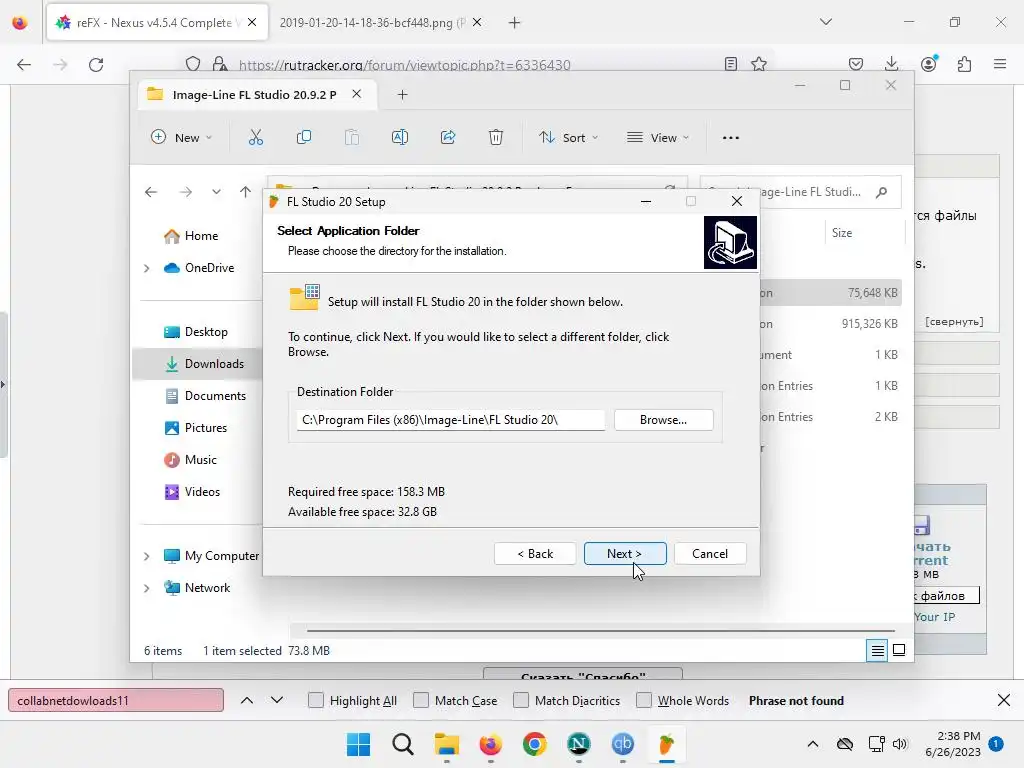The width and height of the screenshot is (1024, 768).
Task: Select Desktop in Explorer sidebar
Action: (x=195, y=332)
